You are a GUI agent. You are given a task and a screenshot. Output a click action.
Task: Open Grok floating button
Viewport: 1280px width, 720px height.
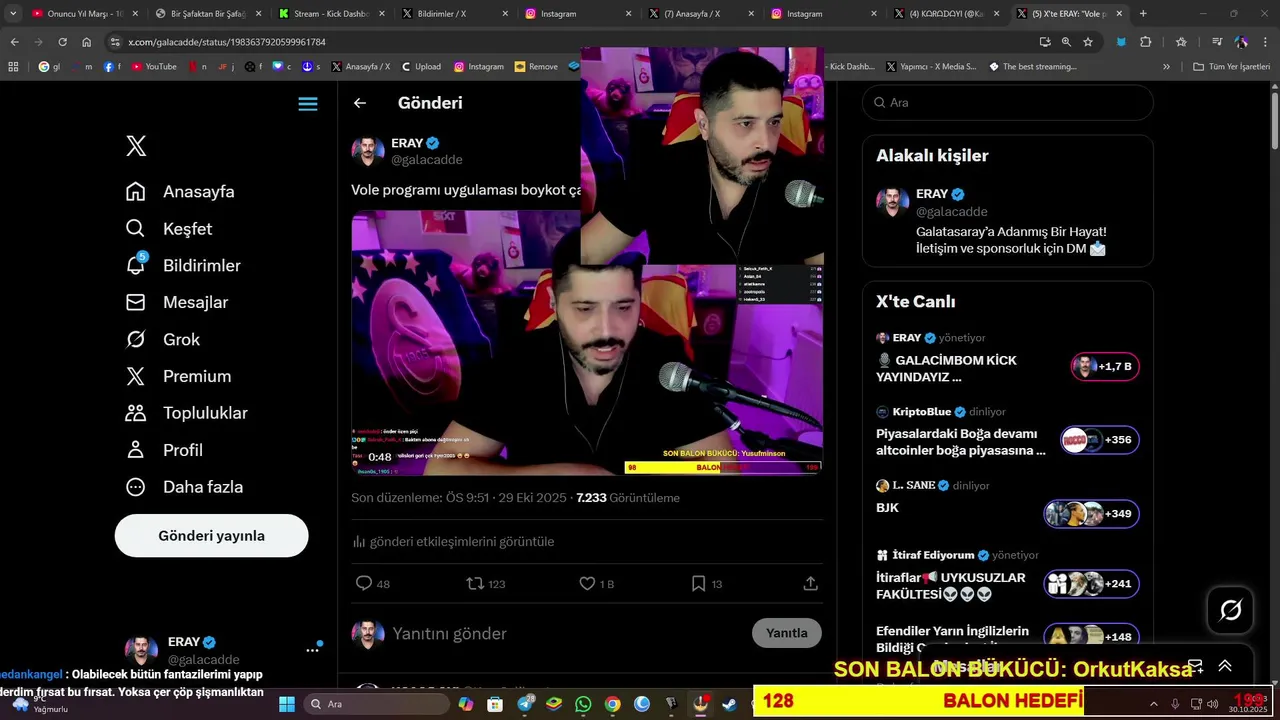pos(1231,610)
